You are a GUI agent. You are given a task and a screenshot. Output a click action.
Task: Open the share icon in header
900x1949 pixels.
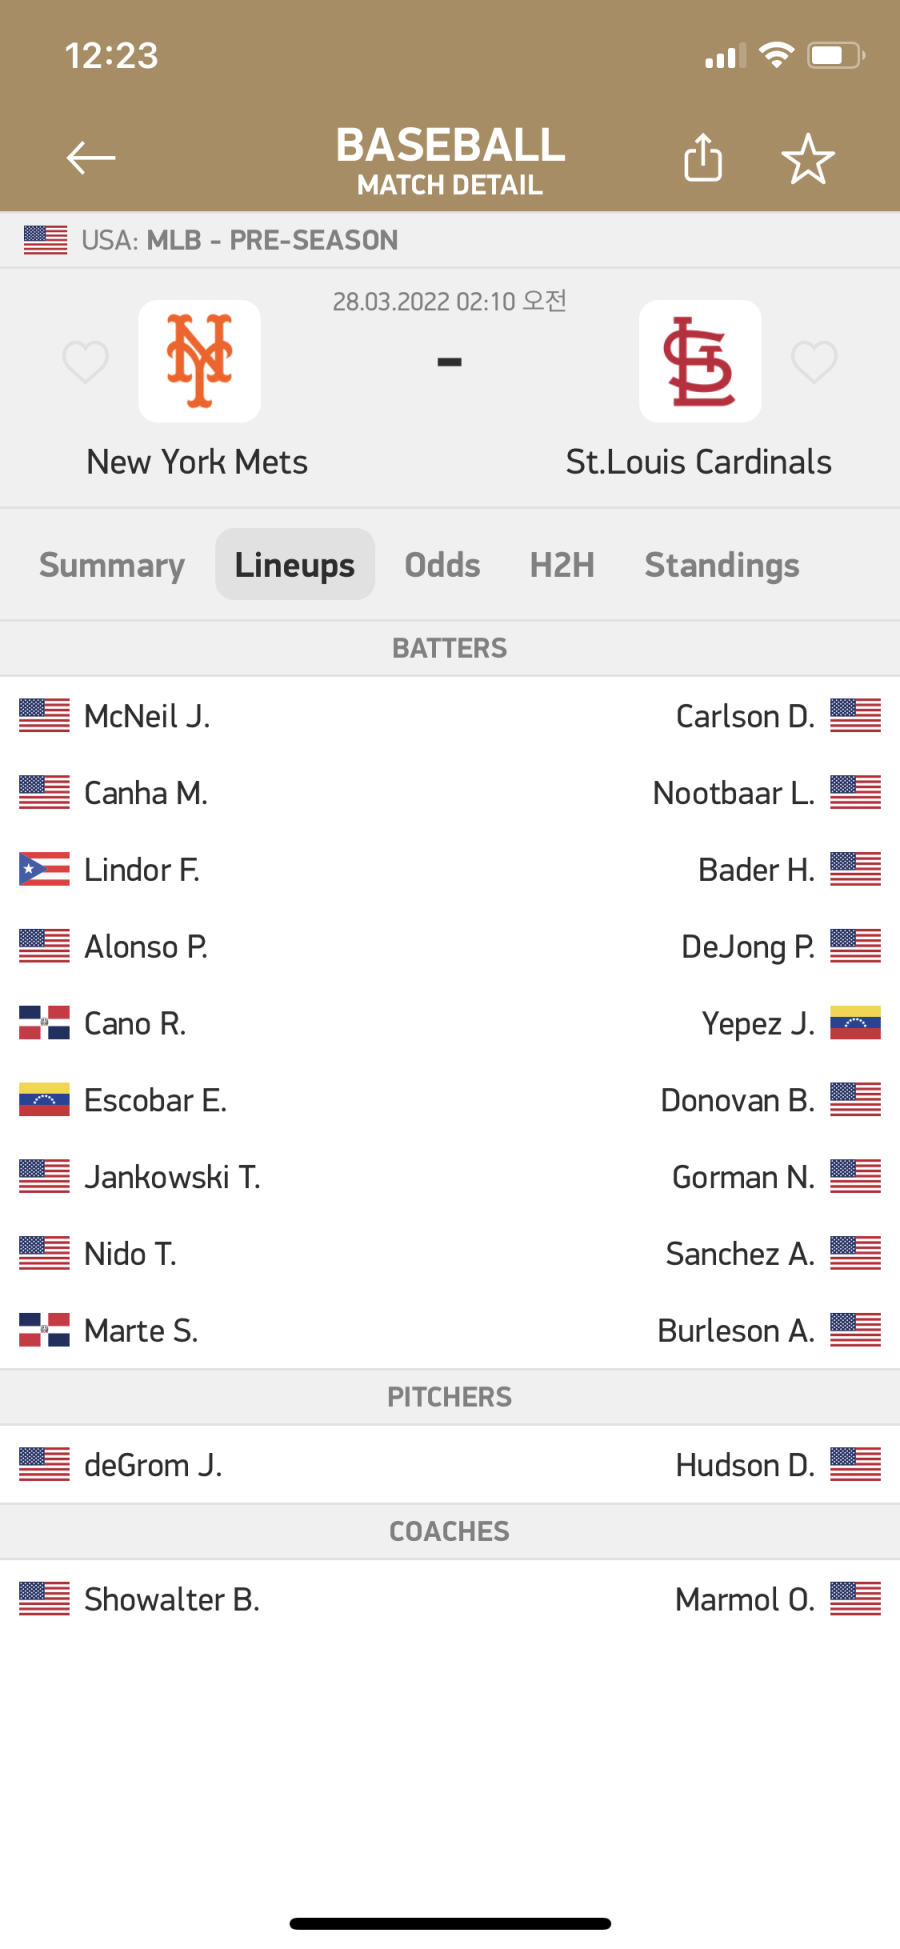[x=703, y=158]
